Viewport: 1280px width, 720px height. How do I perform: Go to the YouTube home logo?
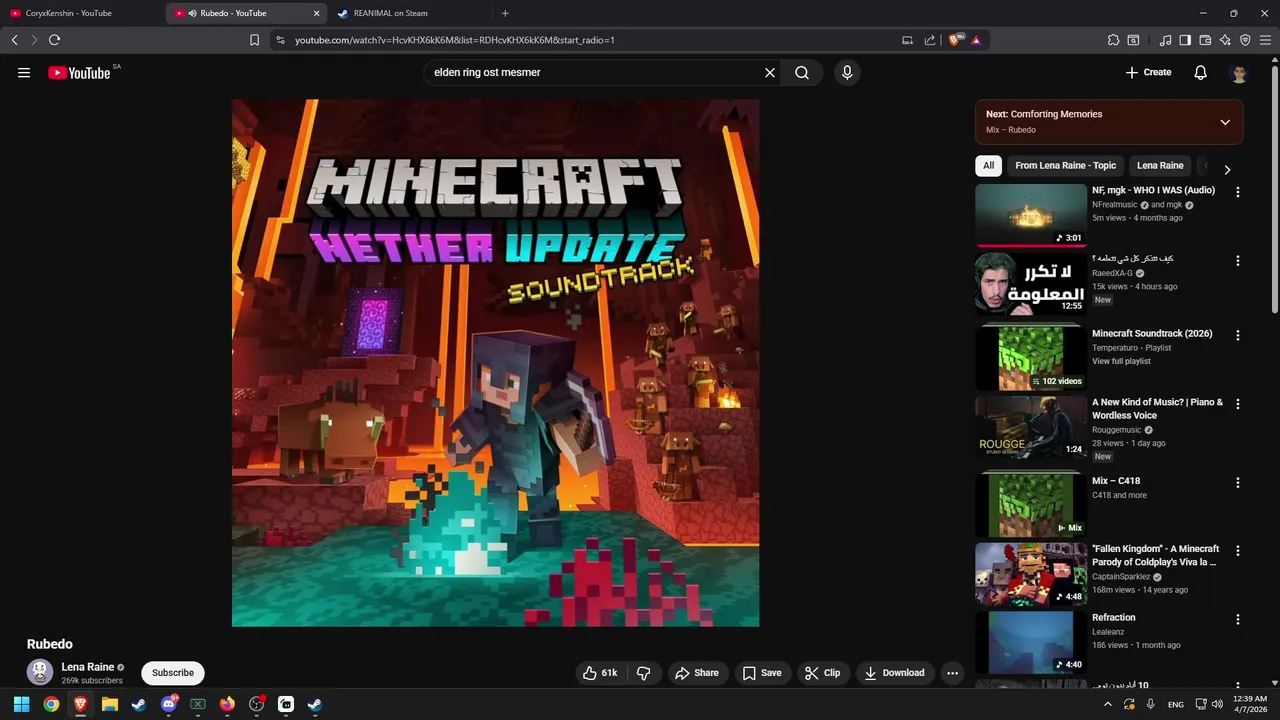[79, 72]
